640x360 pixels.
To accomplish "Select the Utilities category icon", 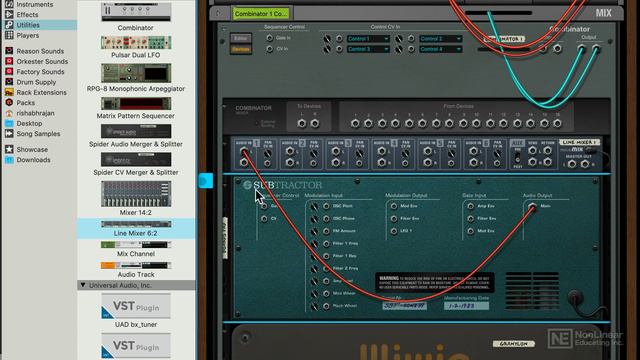I will 9,25.
